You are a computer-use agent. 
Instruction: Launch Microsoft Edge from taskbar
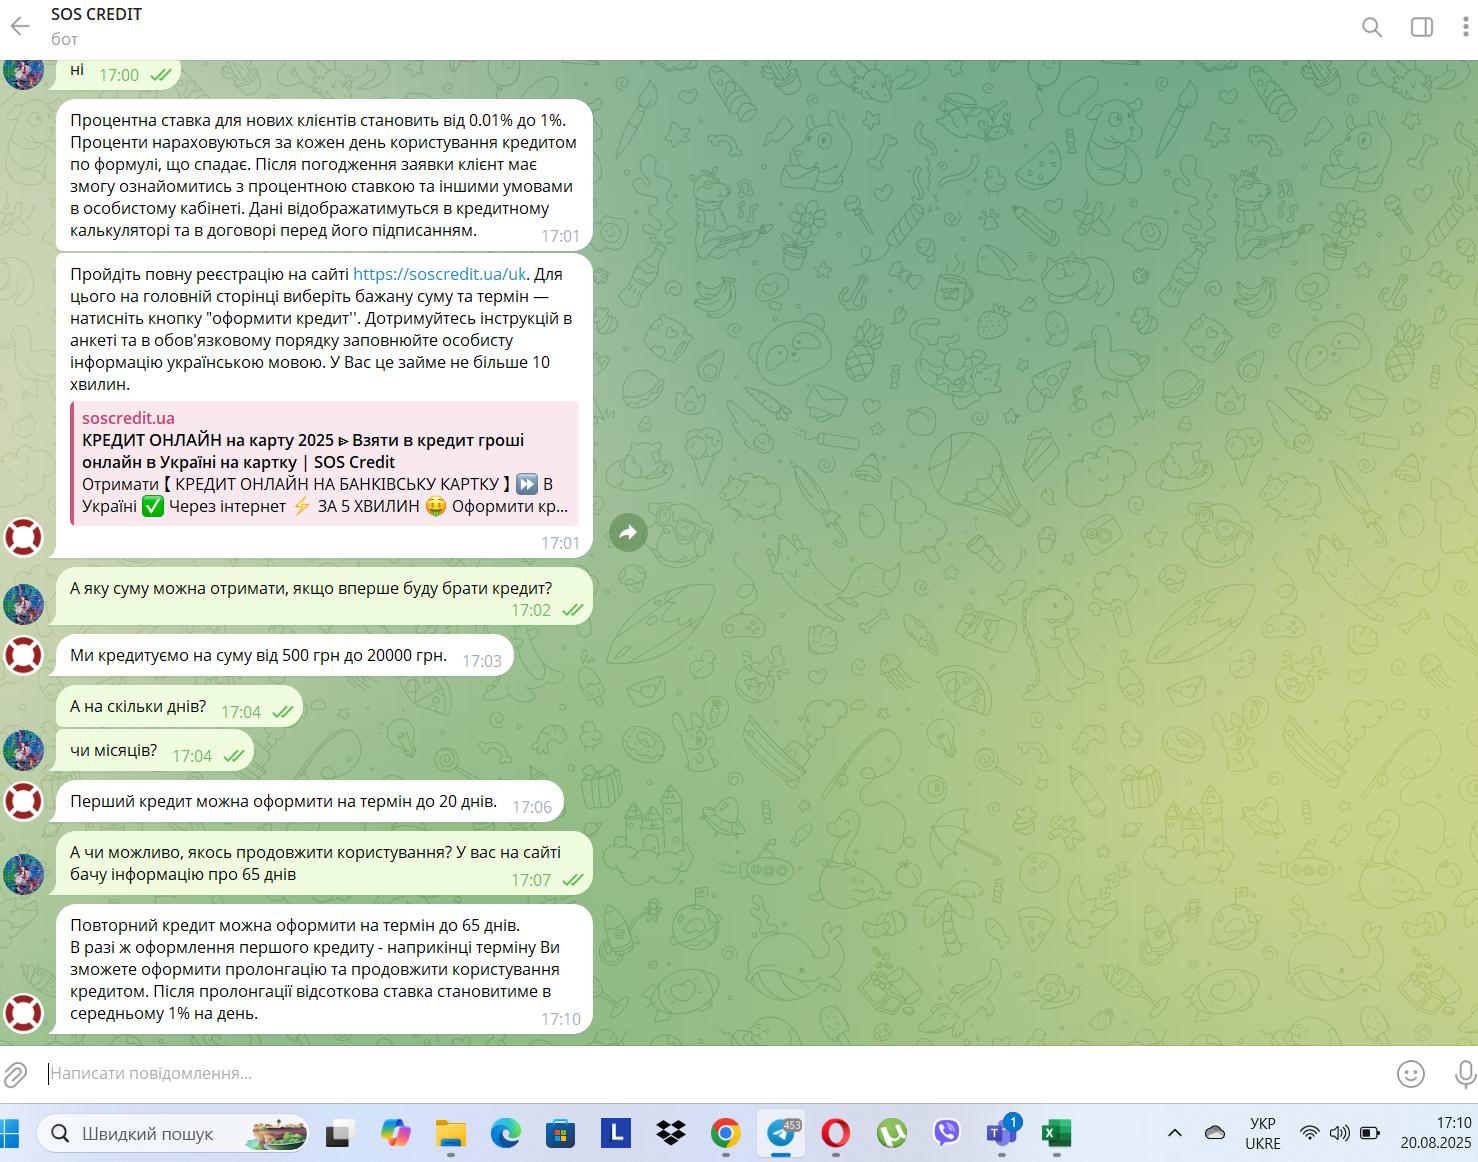[506, 1133]
